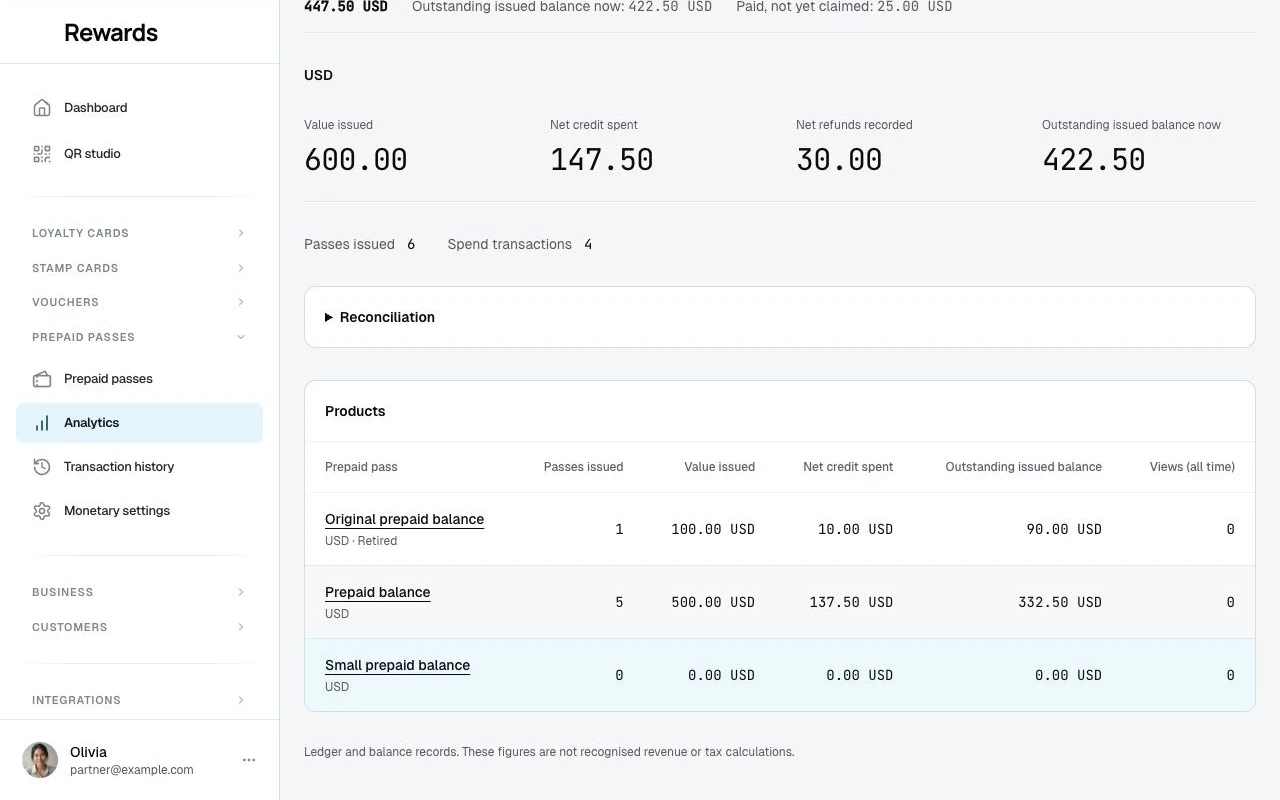
Task: Expand the Customers section
Action: point(139,627)
